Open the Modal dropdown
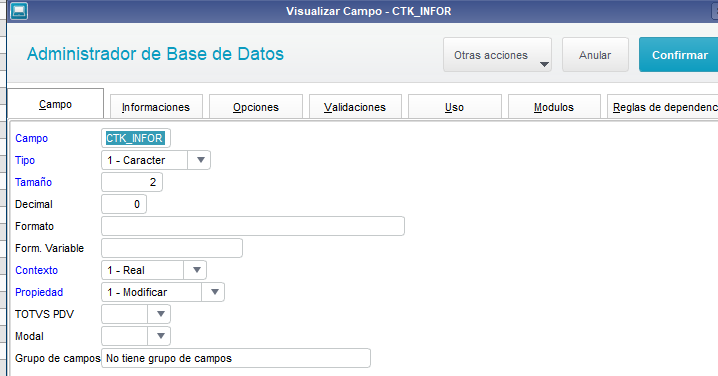 (x=136, y=336)
